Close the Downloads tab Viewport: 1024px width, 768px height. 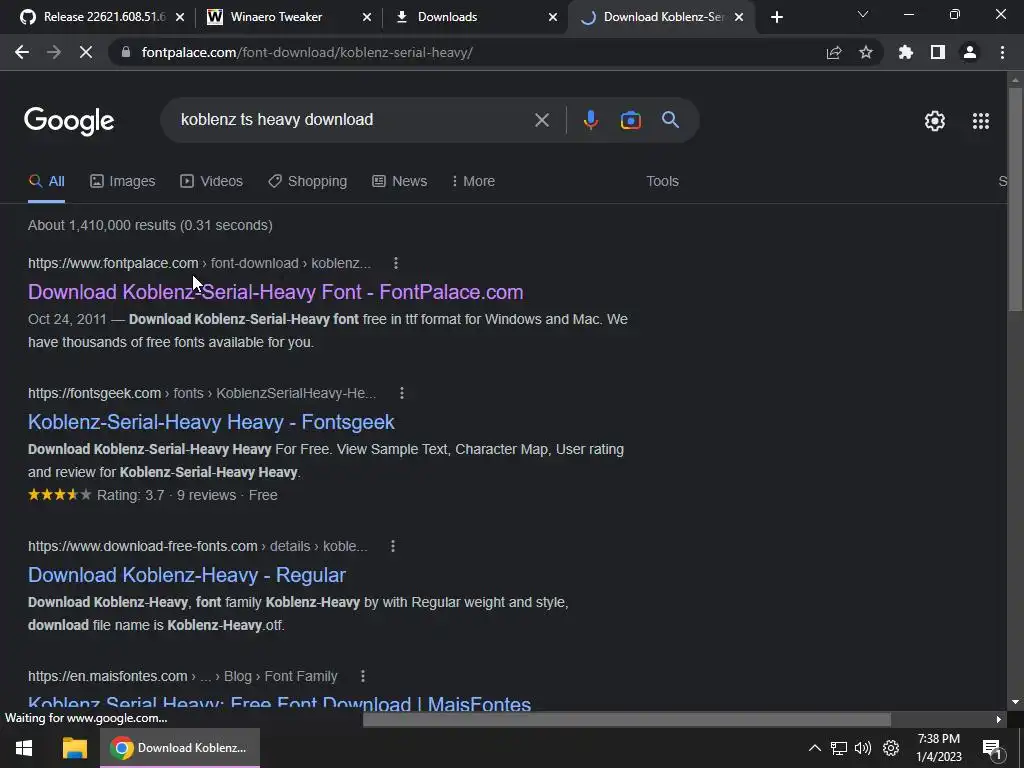coord(553,17)
